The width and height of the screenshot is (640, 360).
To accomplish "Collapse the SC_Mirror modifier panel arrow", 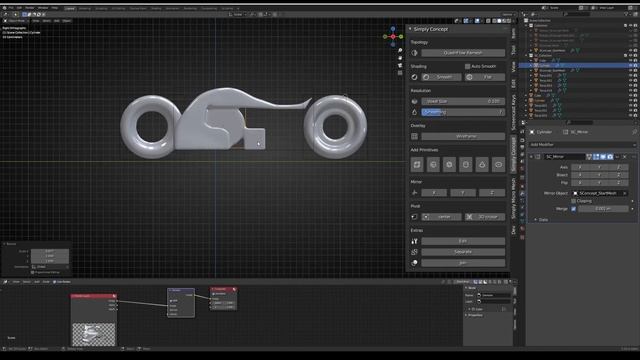I will (531, 157).
